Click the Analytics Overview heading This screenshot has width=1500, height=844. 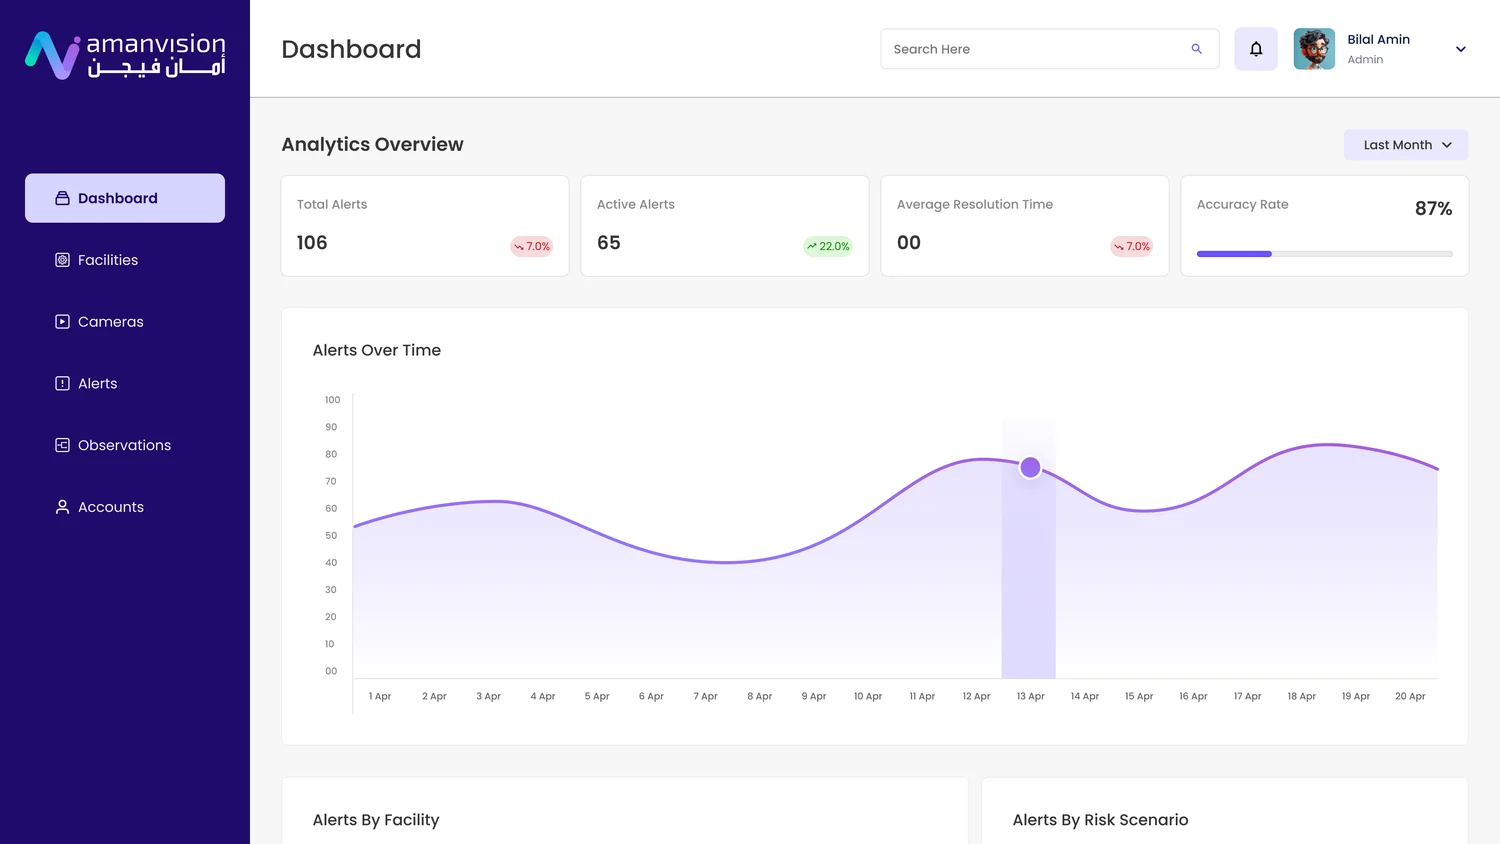click(372, 144)
